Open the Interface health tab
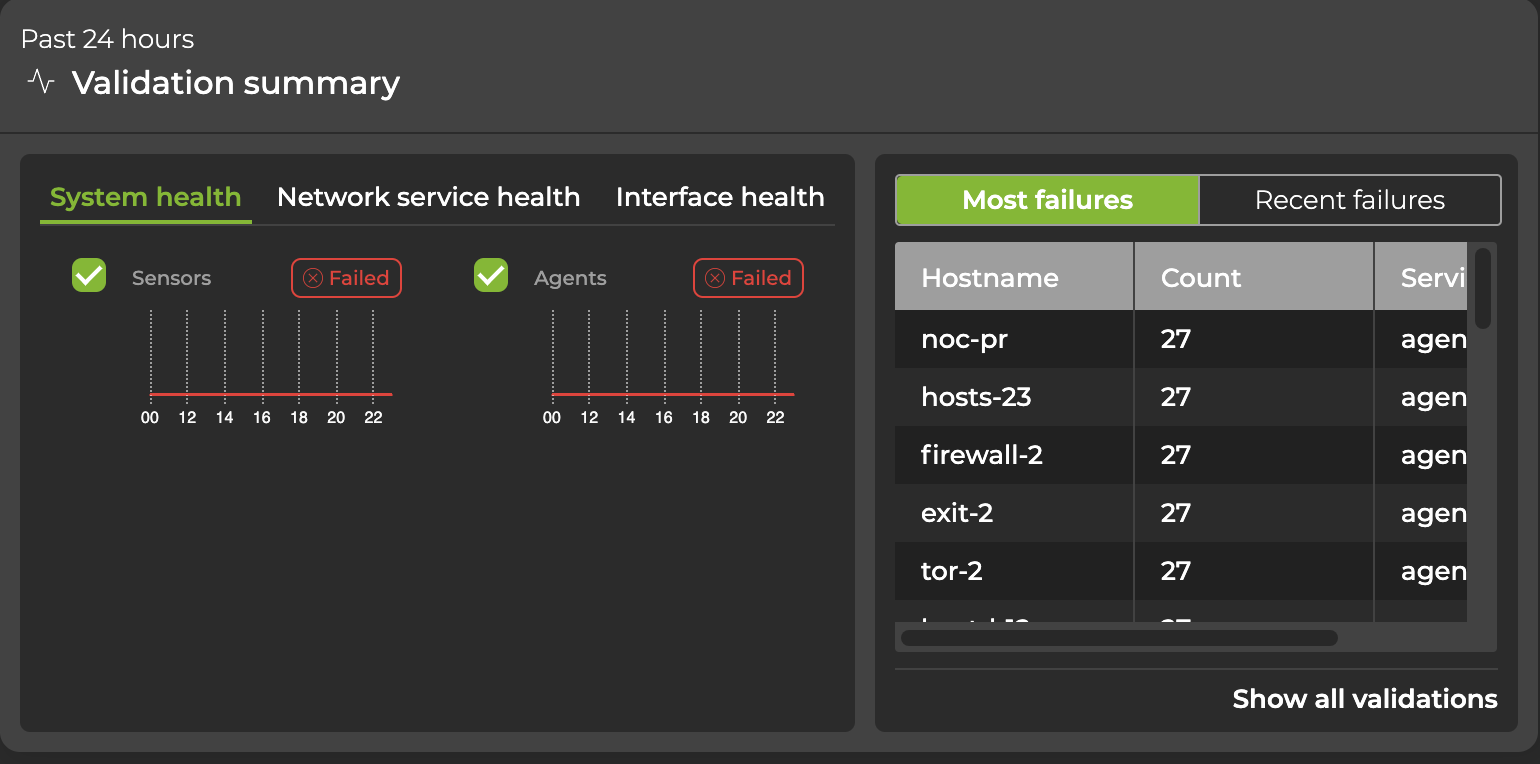 pyautogui.click(x=720, y=197)
